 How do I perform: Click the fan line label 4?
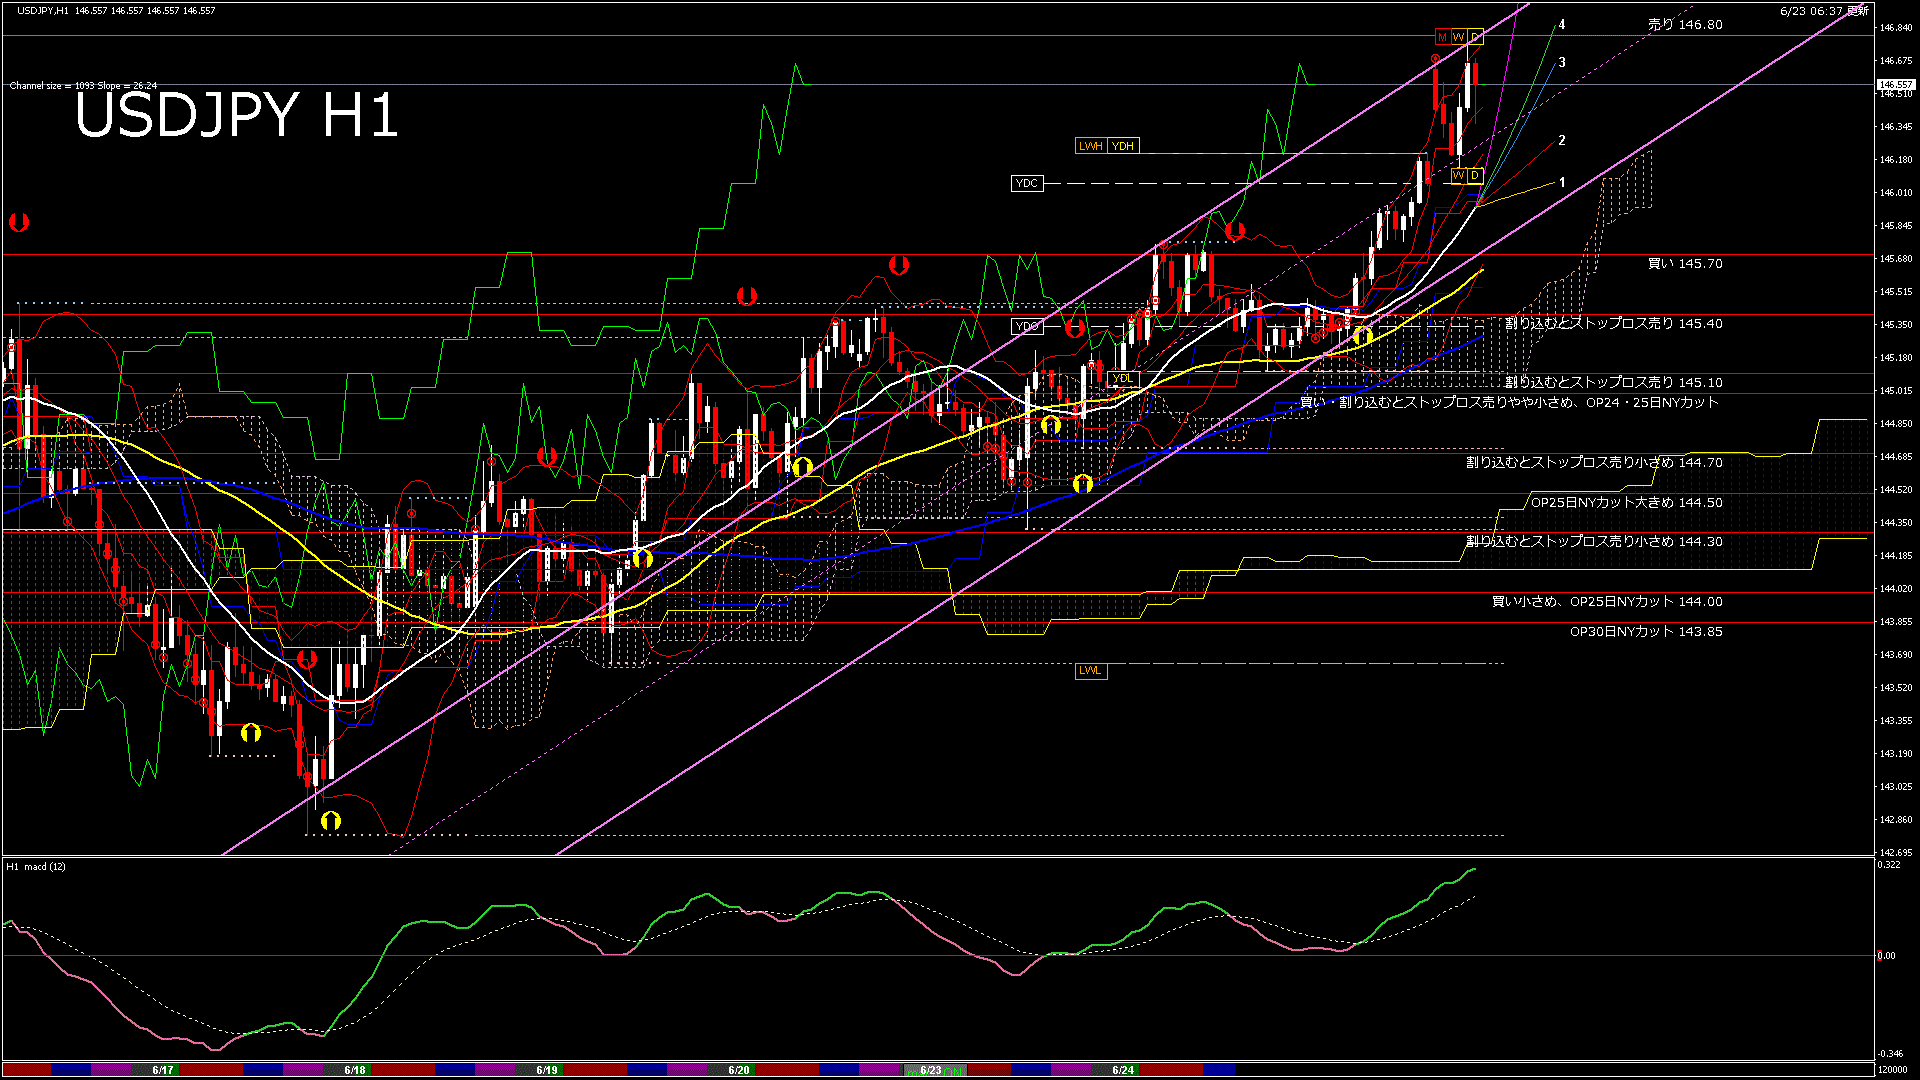tap(1562, 25)
